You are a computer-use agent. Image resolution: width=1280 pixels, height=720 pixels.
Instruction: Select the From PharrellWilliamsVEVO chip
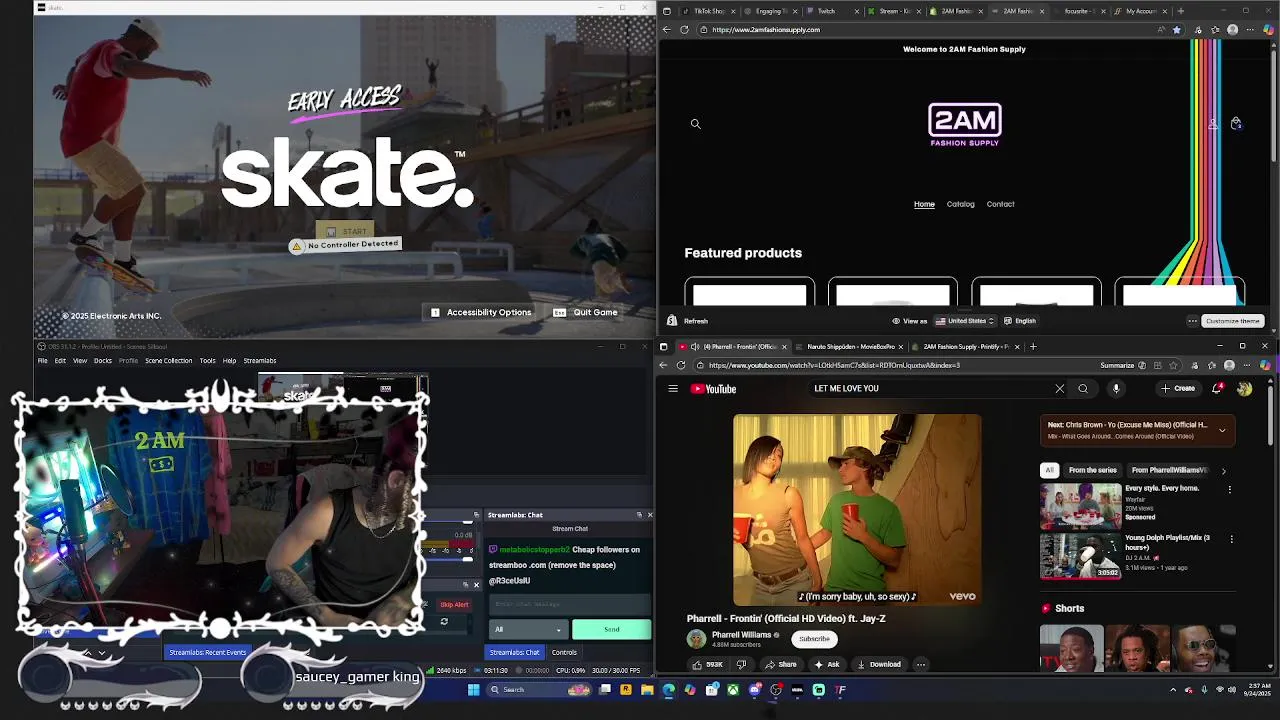pos(1169,470)
